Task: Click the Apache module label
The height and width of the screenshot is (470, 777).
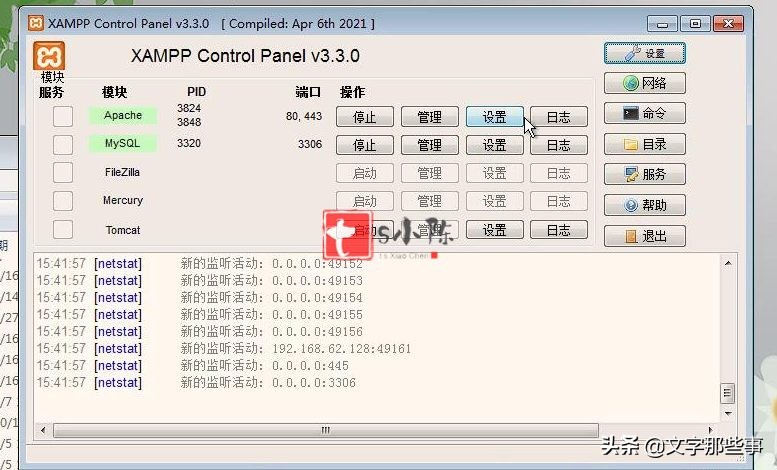Action: point(123,115)
